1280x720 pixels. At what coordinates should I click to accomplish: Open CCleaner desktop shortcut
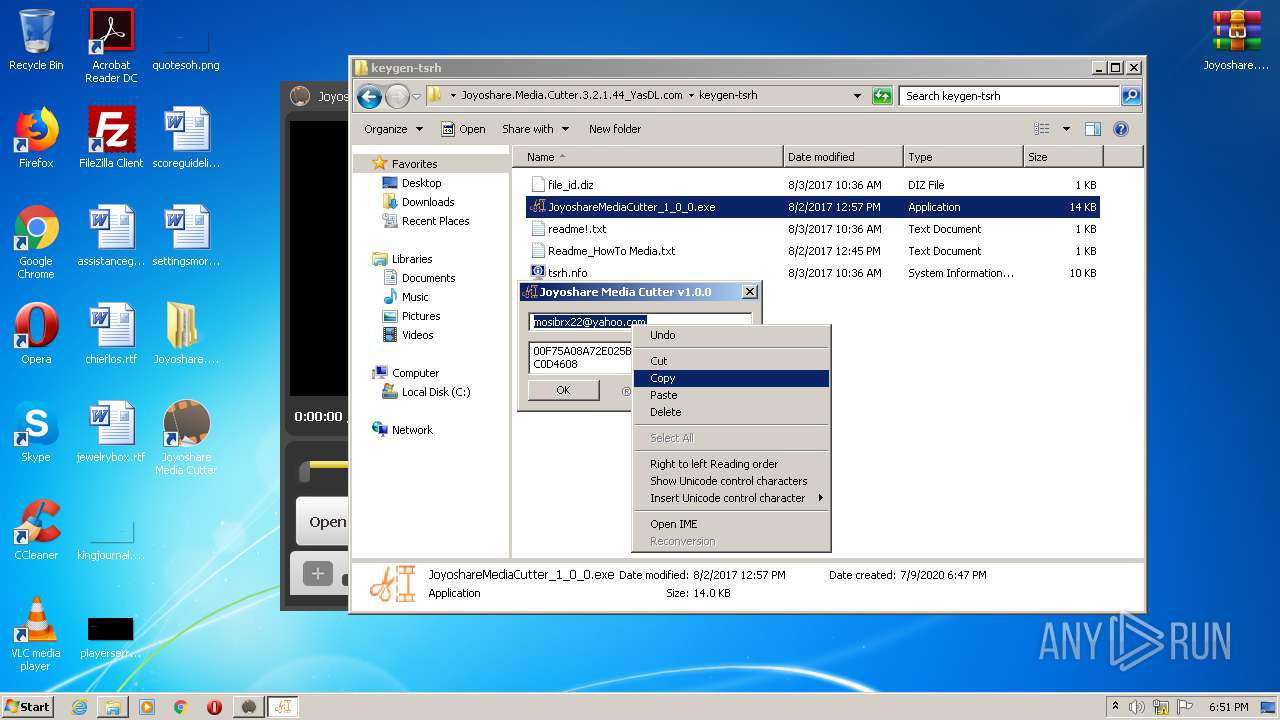(36, 530)
